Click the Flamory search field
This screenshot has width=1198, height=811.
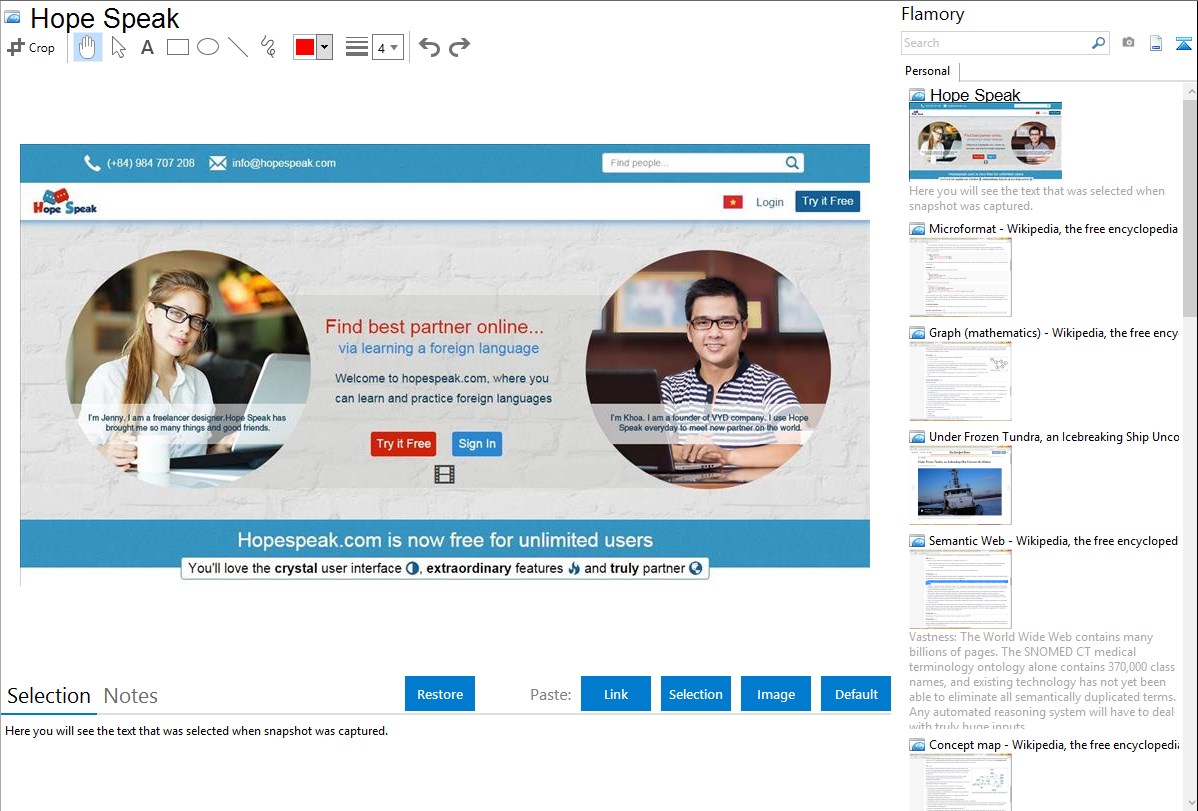pos(996,43)
